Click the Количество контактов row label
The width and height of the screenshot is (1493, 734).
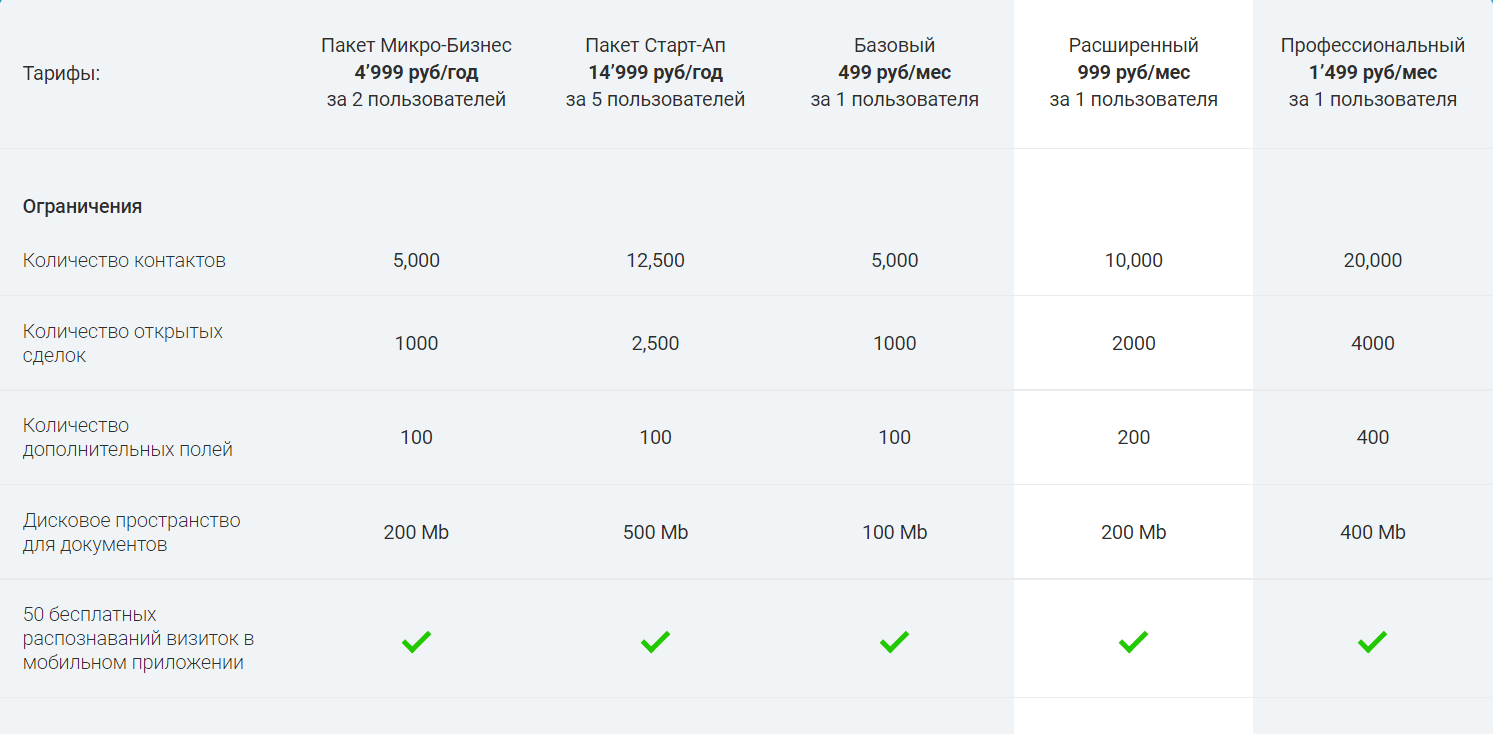point(124,260)
